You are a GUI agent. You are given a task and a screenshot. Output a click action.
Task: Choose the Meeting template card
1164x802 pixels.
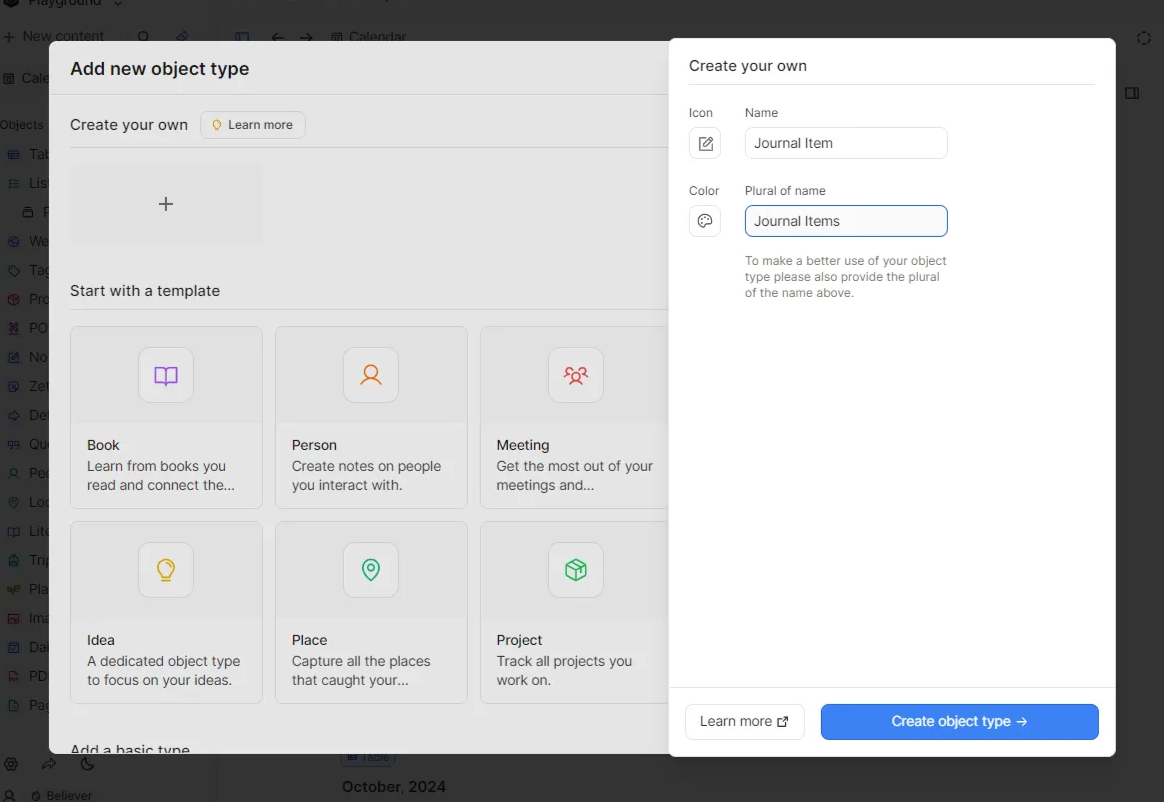click(575, 417)
